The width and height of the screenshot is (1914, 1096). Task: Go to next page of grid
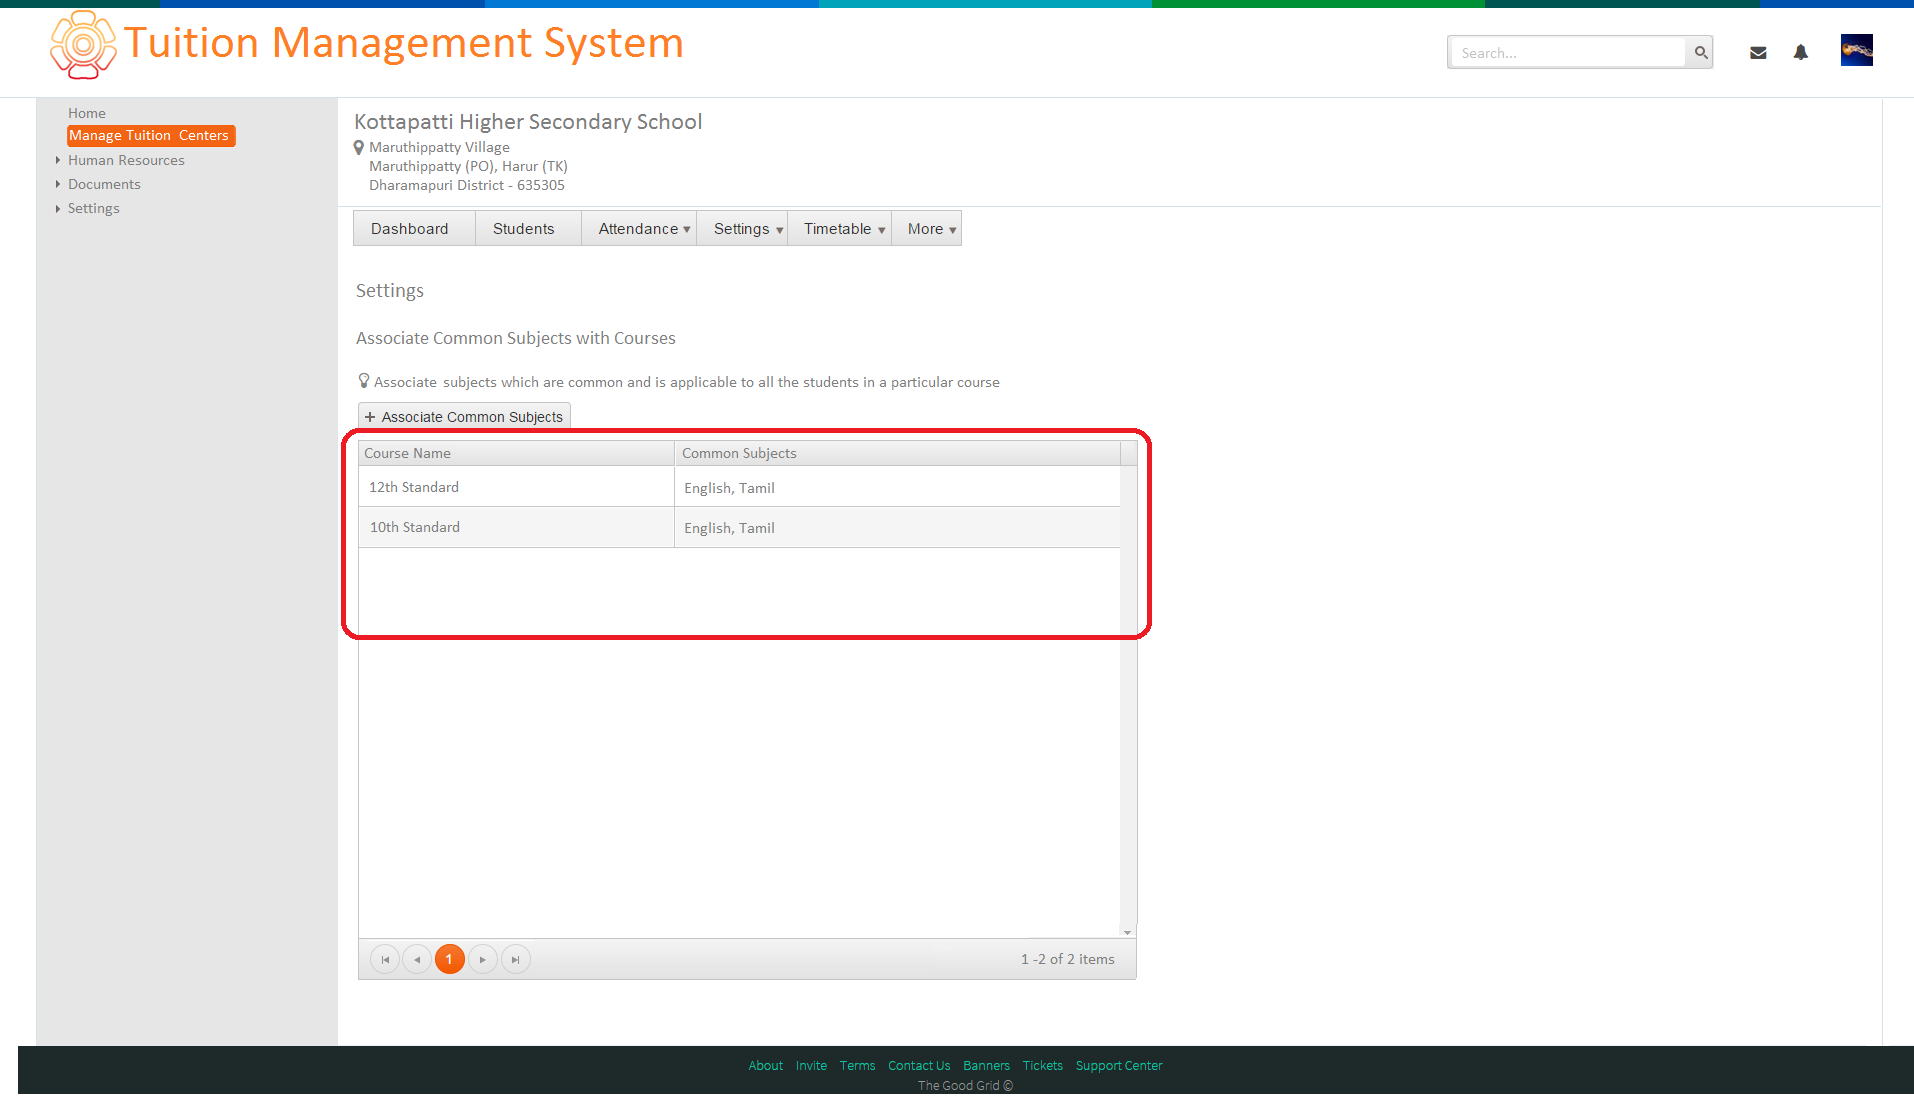483,959
